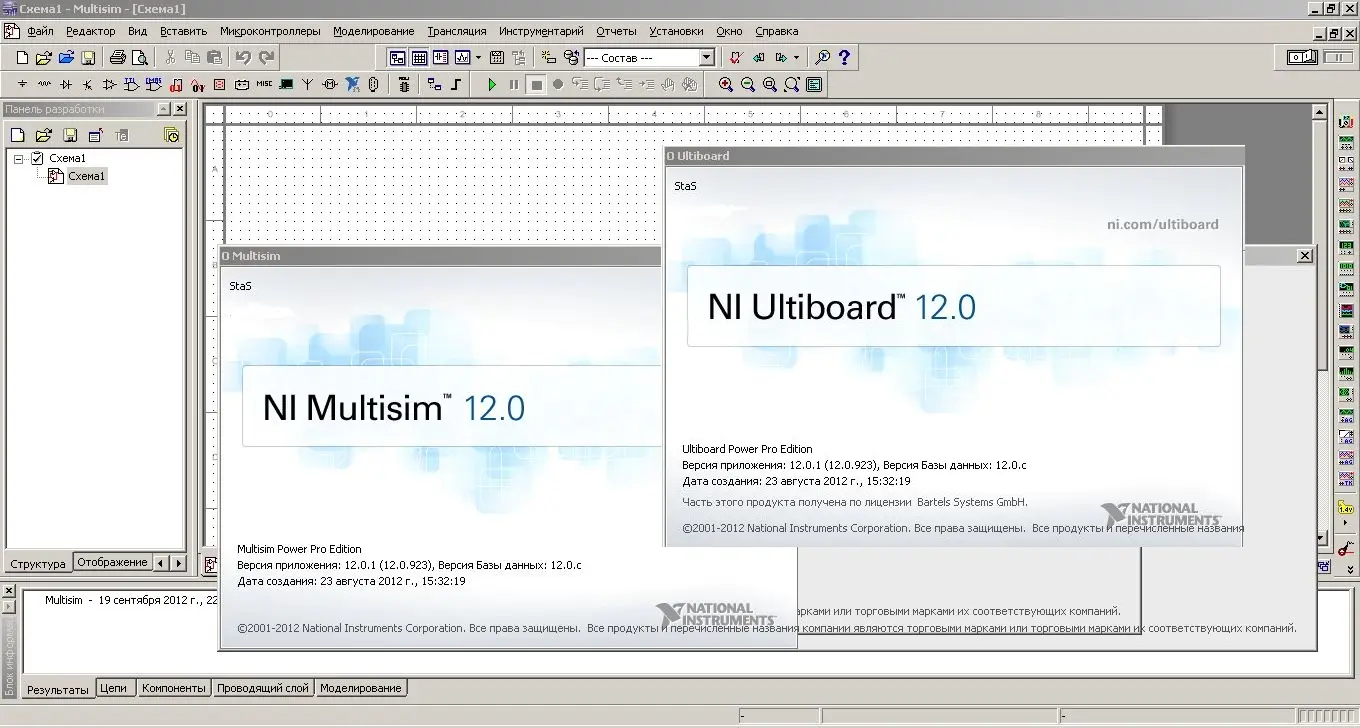Place an Analog op-amp component
This screenshot has width=1360, height=728.
click(110, 84)
